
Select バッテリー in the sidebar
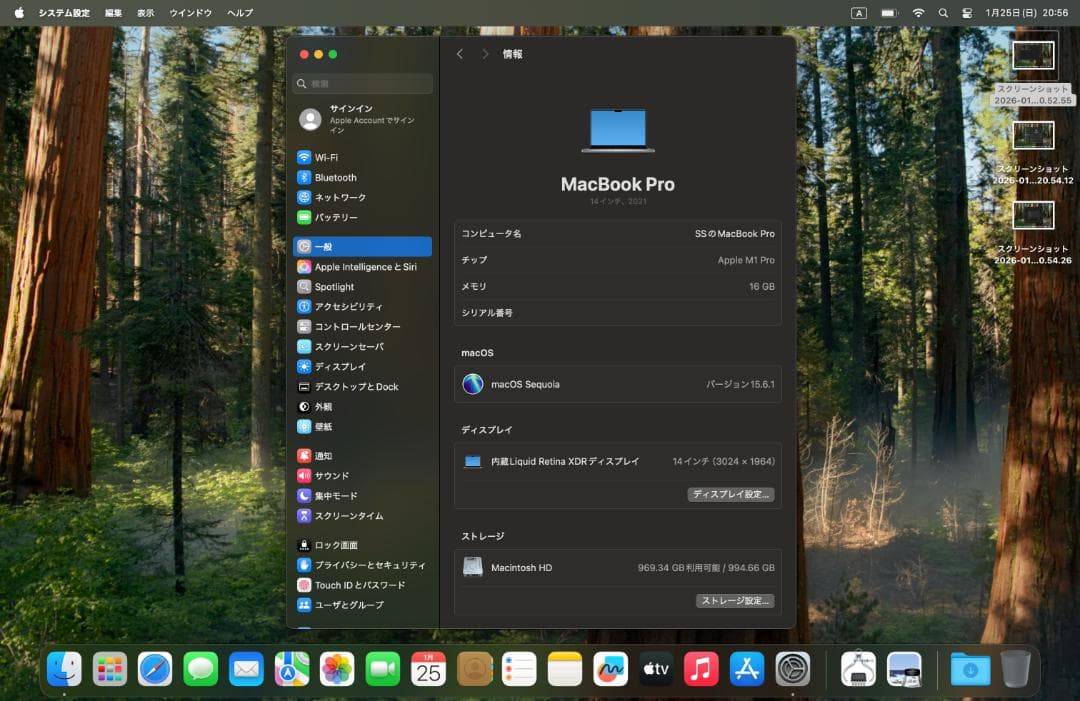tap(340, 217)
